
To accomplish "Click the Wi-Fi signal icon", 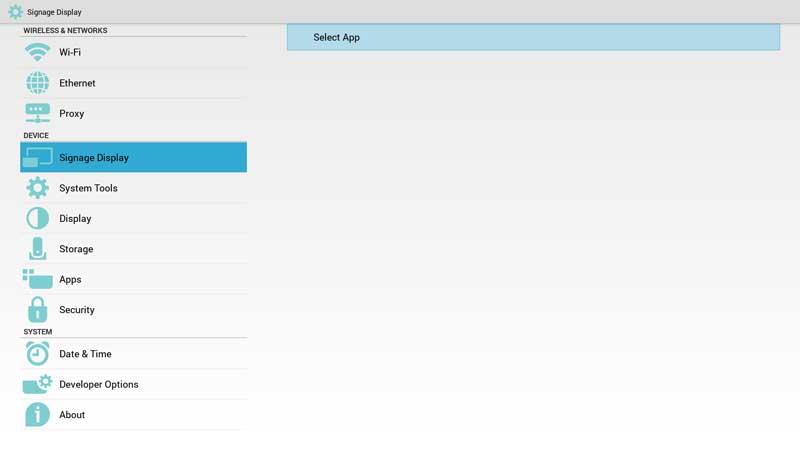I will pyautogui.click(x=37, y=52).
